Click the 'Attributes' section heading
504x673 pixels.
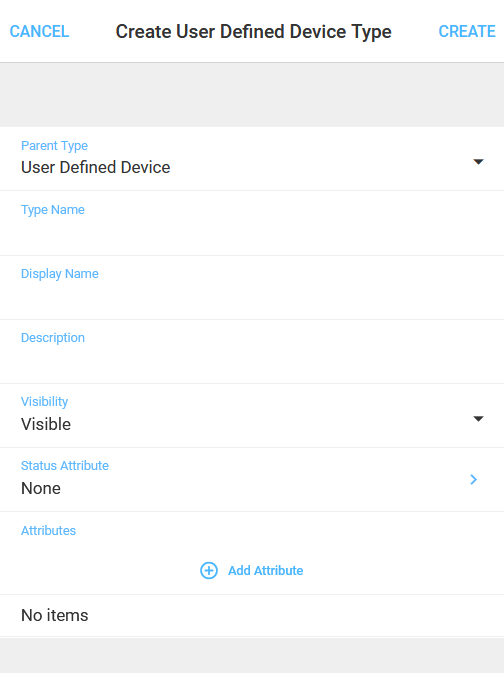click(x=49, y=531)
